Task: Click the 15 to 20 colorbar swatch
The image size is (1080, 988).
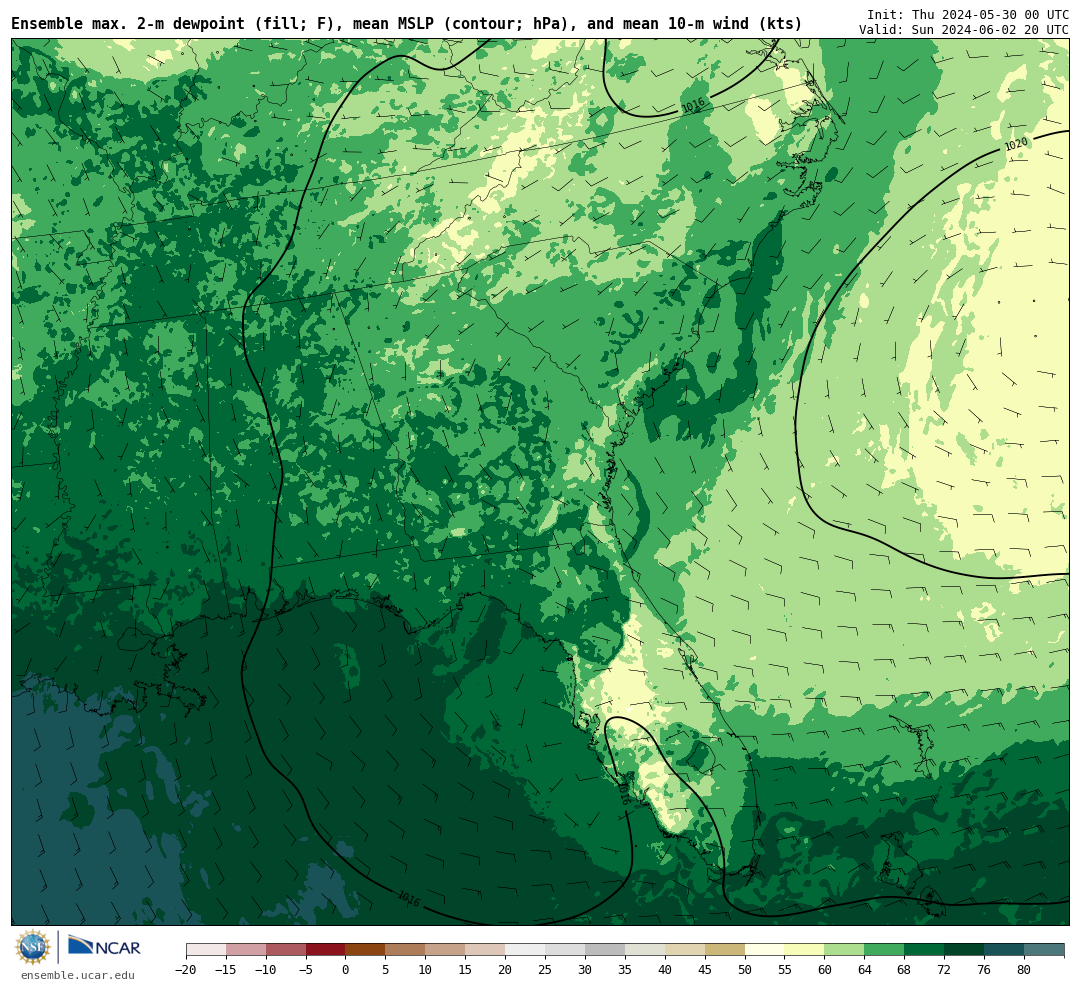Action: pyautogui.click(x=486, y=950)
